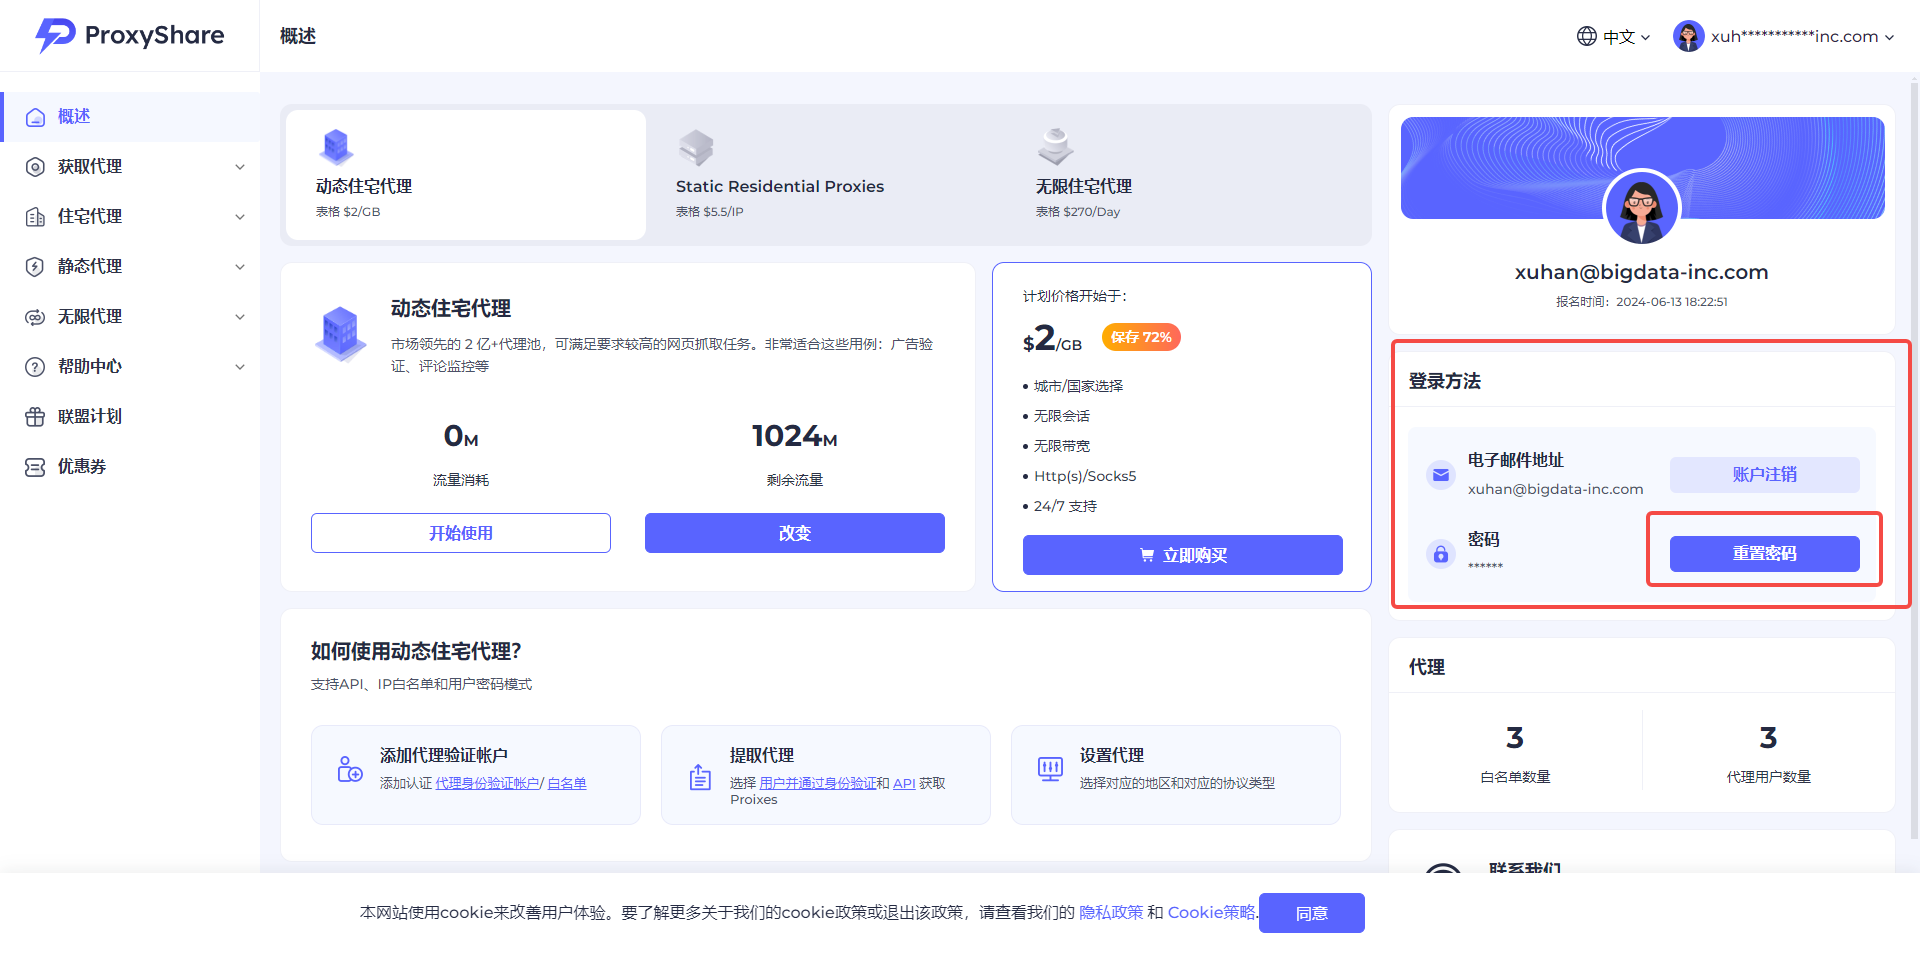Click the 如何使用动态住宅代理? heading
This screenshot has width=1920, height=953.
tap(416, 651)
